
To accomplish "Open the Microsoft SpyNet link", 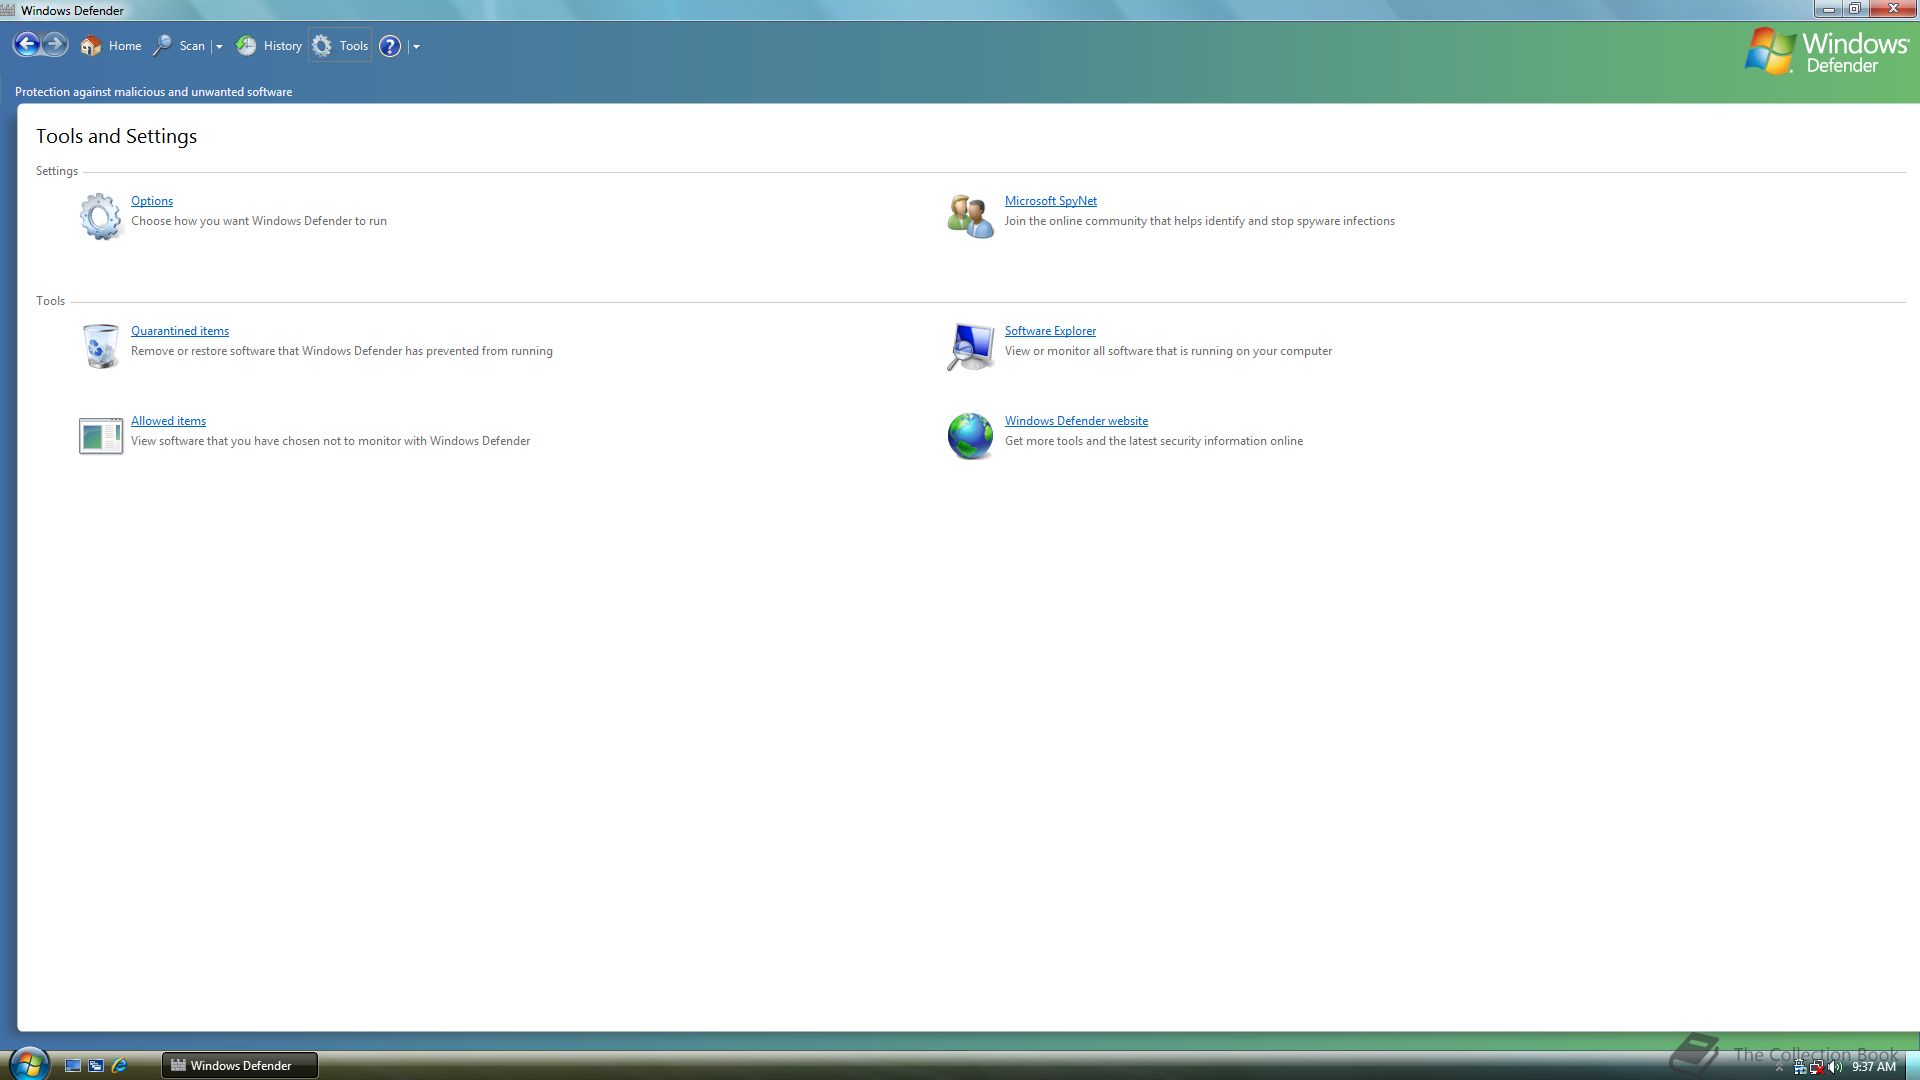I will [x=1051, y=201].
